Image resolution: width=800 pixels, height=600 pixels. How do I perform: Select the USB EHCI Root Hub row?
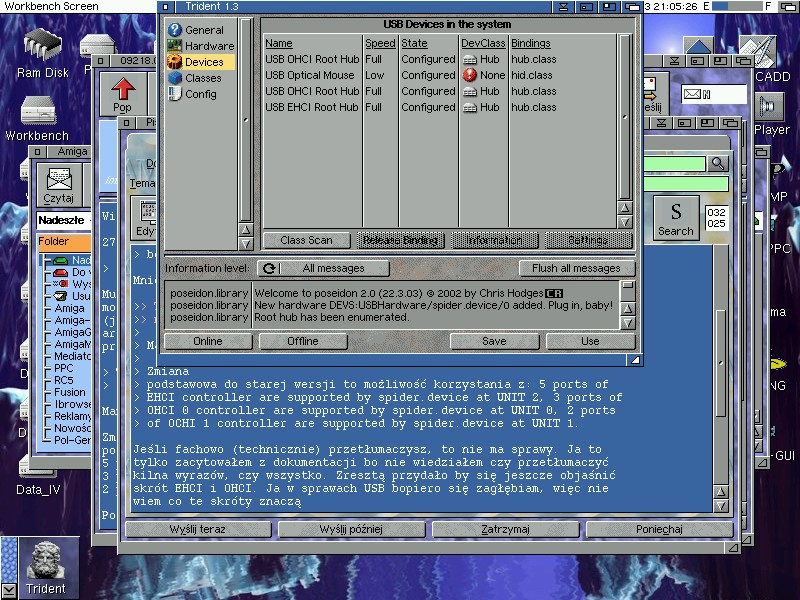tap(439, 108)
